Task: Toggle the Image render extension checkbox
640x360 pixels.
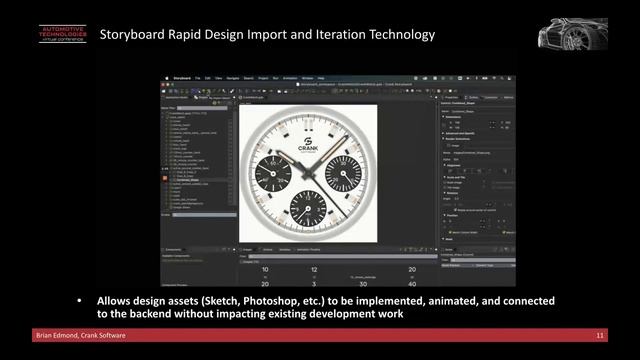Action: (x=448, y=145)
